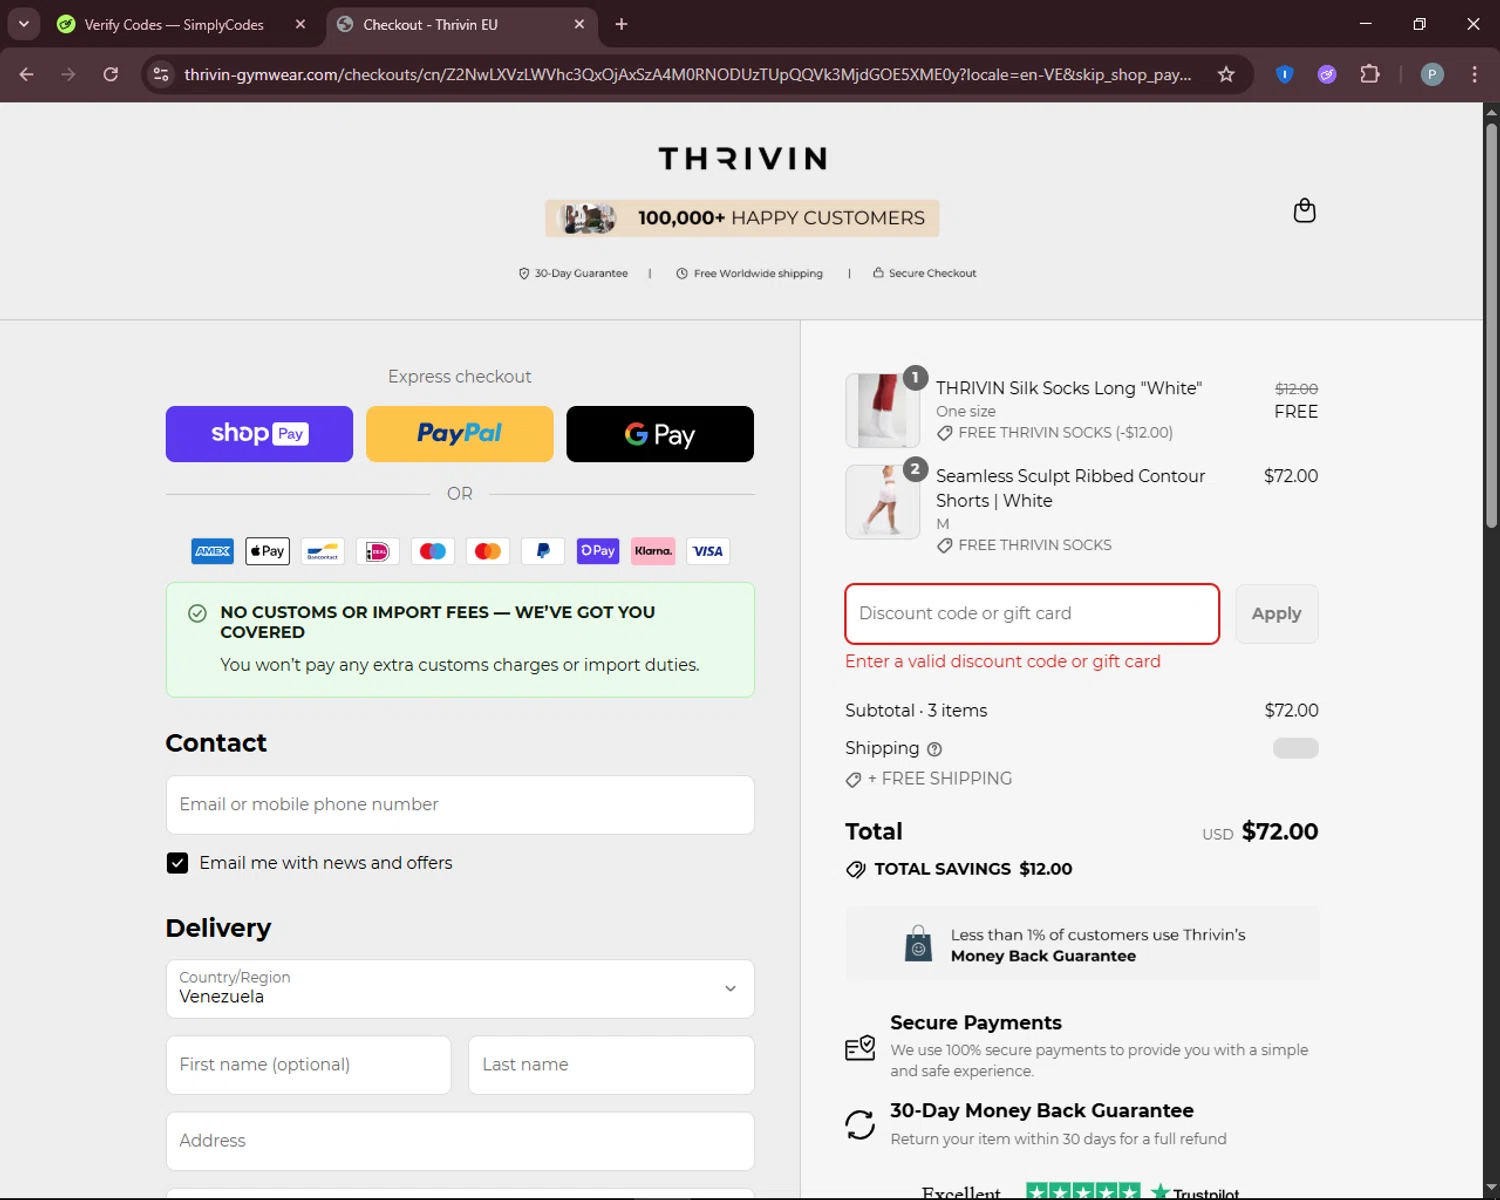
Task: Focus the Last name field
Action: 611,1065
